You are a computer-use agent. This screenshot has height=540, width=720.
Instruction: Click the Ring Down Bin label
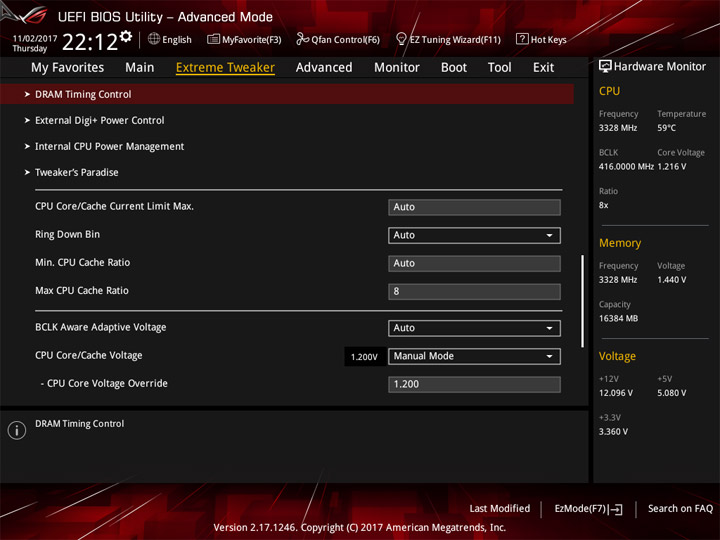68,235
